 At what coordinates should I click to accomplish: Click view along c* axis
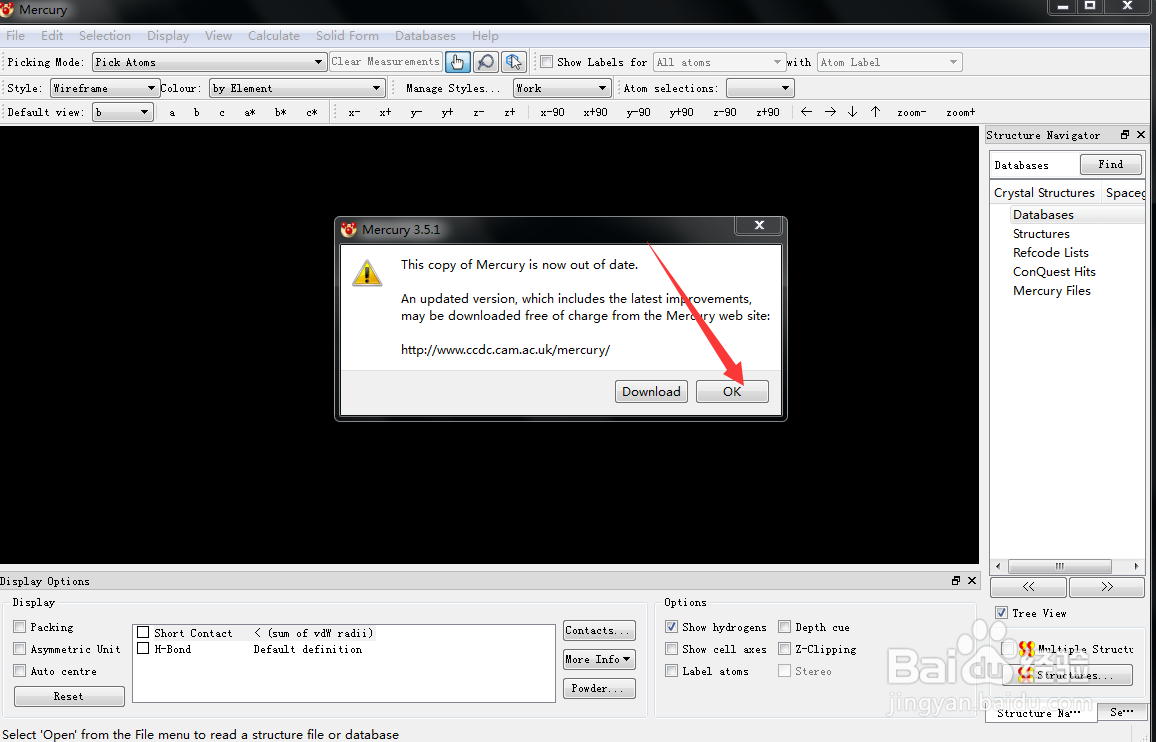click(x=312, y=113)
